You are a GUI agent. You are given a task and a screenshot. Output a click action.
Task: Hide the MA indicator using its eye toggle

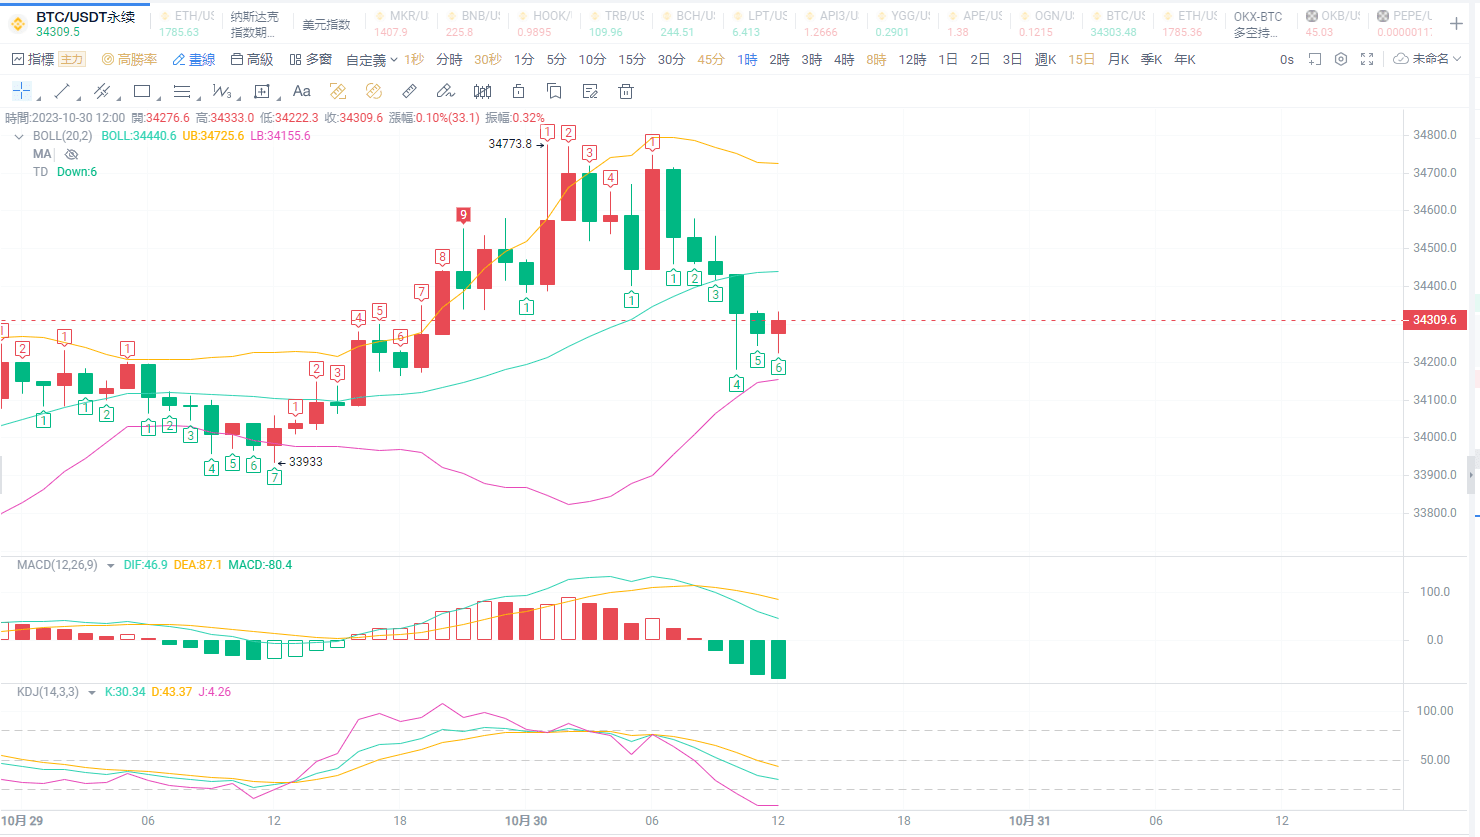click(x=70, y=153)
